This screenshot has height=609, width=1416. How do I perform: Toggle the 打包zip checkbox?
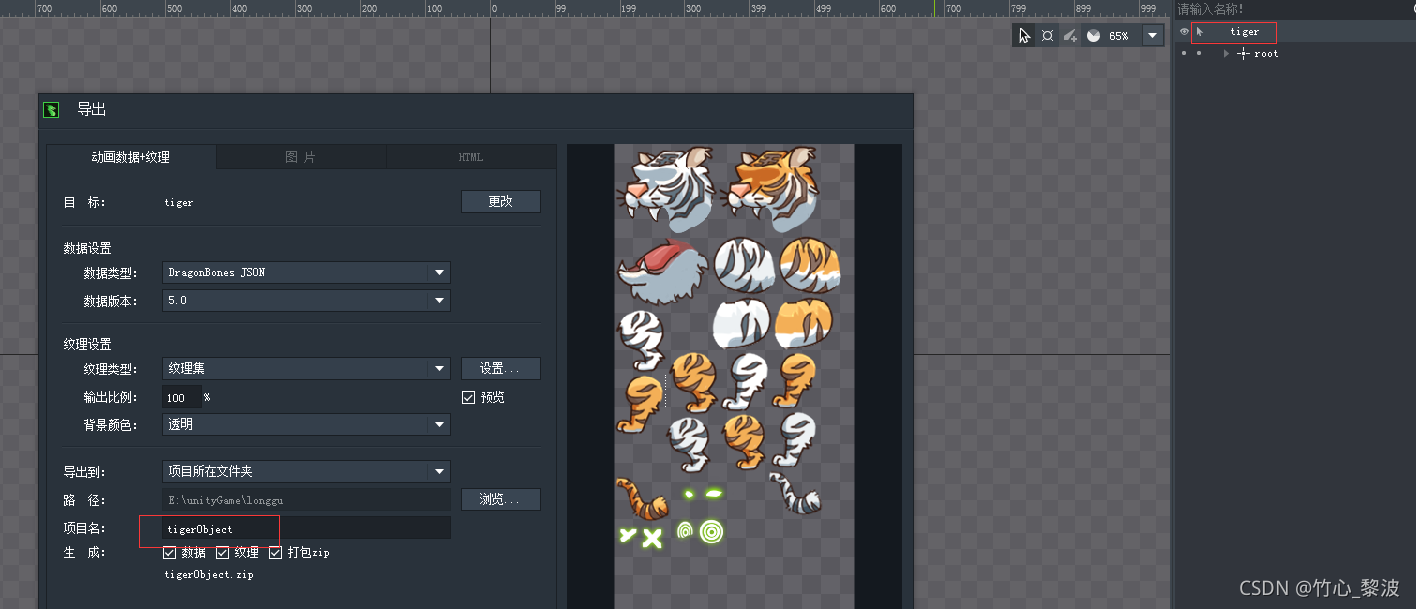pyautogui.click(x=276, y=552)
